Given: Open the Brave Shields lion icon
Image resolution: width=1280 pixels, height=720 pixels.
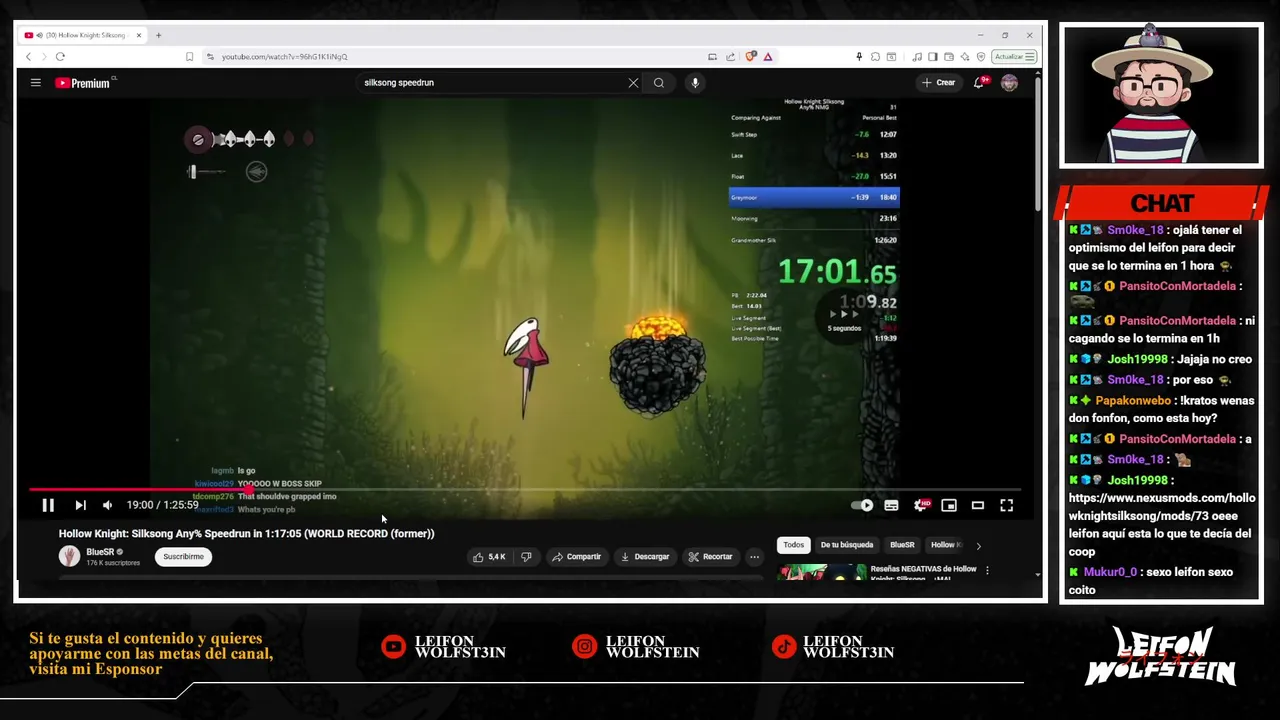Looking at the screenshot, I should coord(751,57).
